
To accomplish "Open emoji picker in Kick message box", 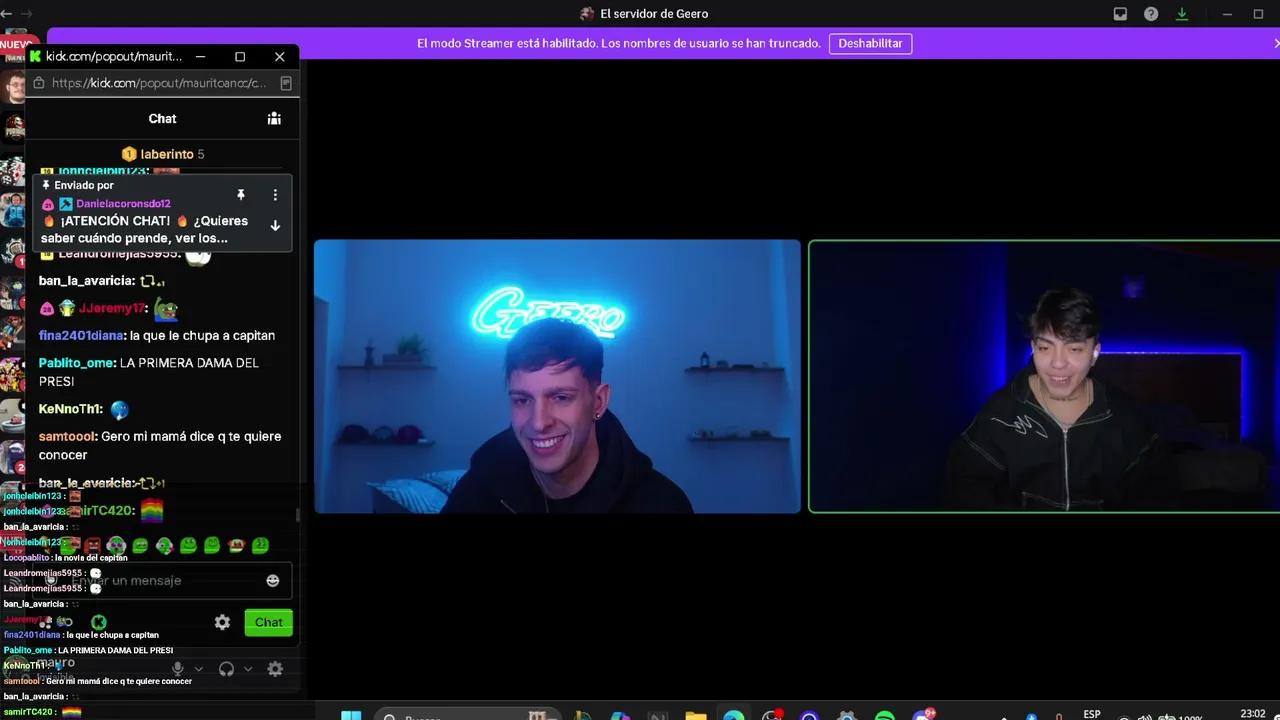I will point(273,581).
